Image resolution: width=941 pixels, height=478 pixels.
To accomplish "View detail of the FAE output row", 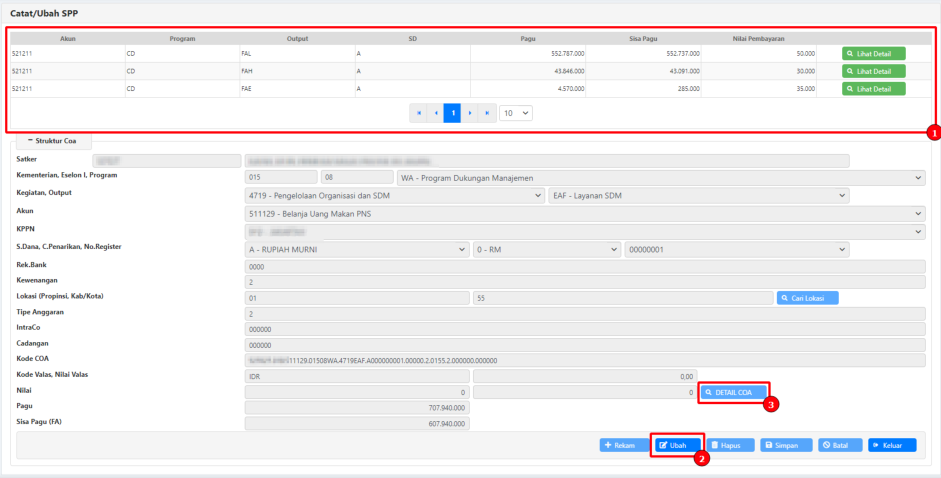I will tap(873, 89).
